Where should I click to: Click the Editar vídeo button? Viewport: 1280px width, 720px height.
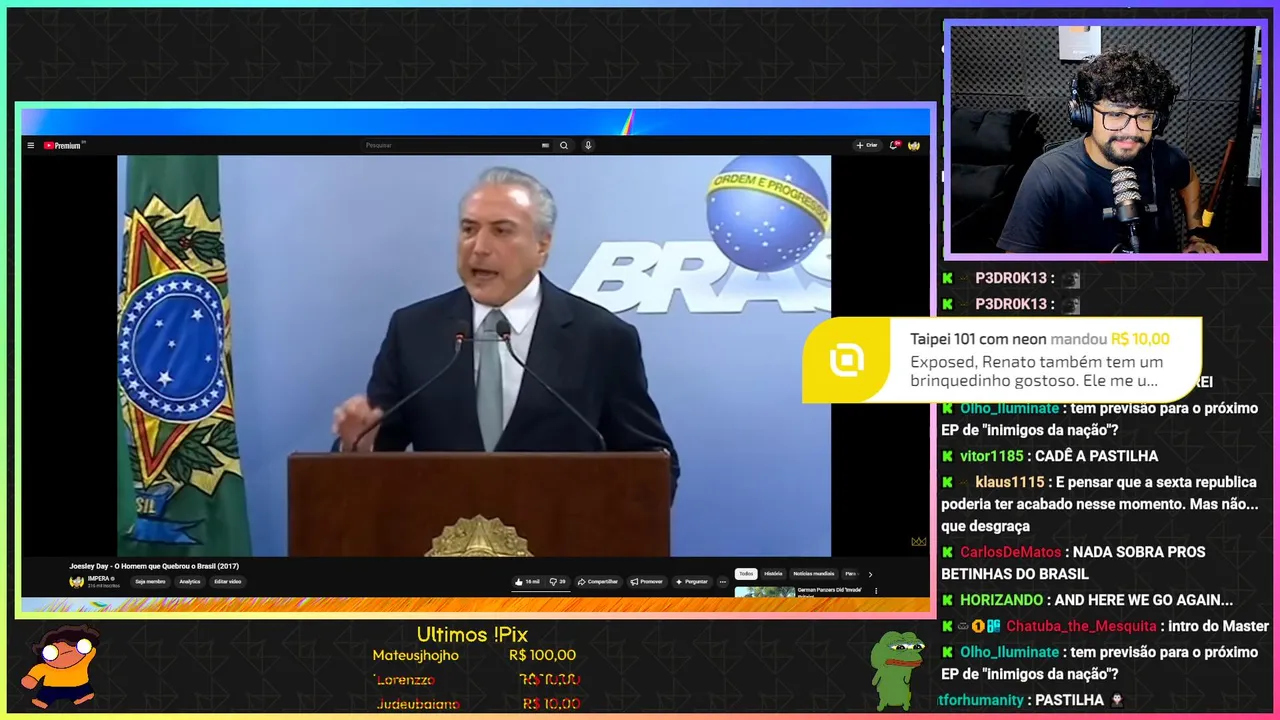pos(227,581)
